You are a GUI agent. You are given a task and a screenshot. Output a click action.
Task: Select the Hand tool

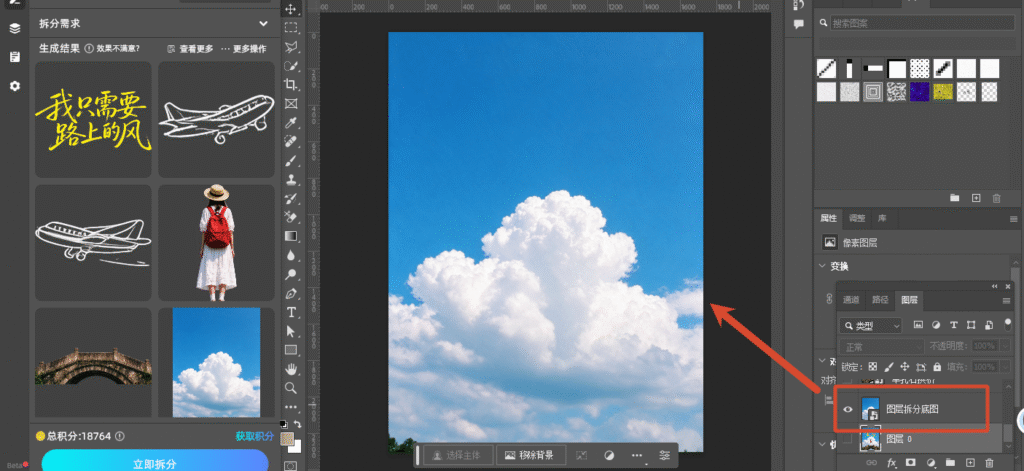pyautogui.click(x=291, y=368)
